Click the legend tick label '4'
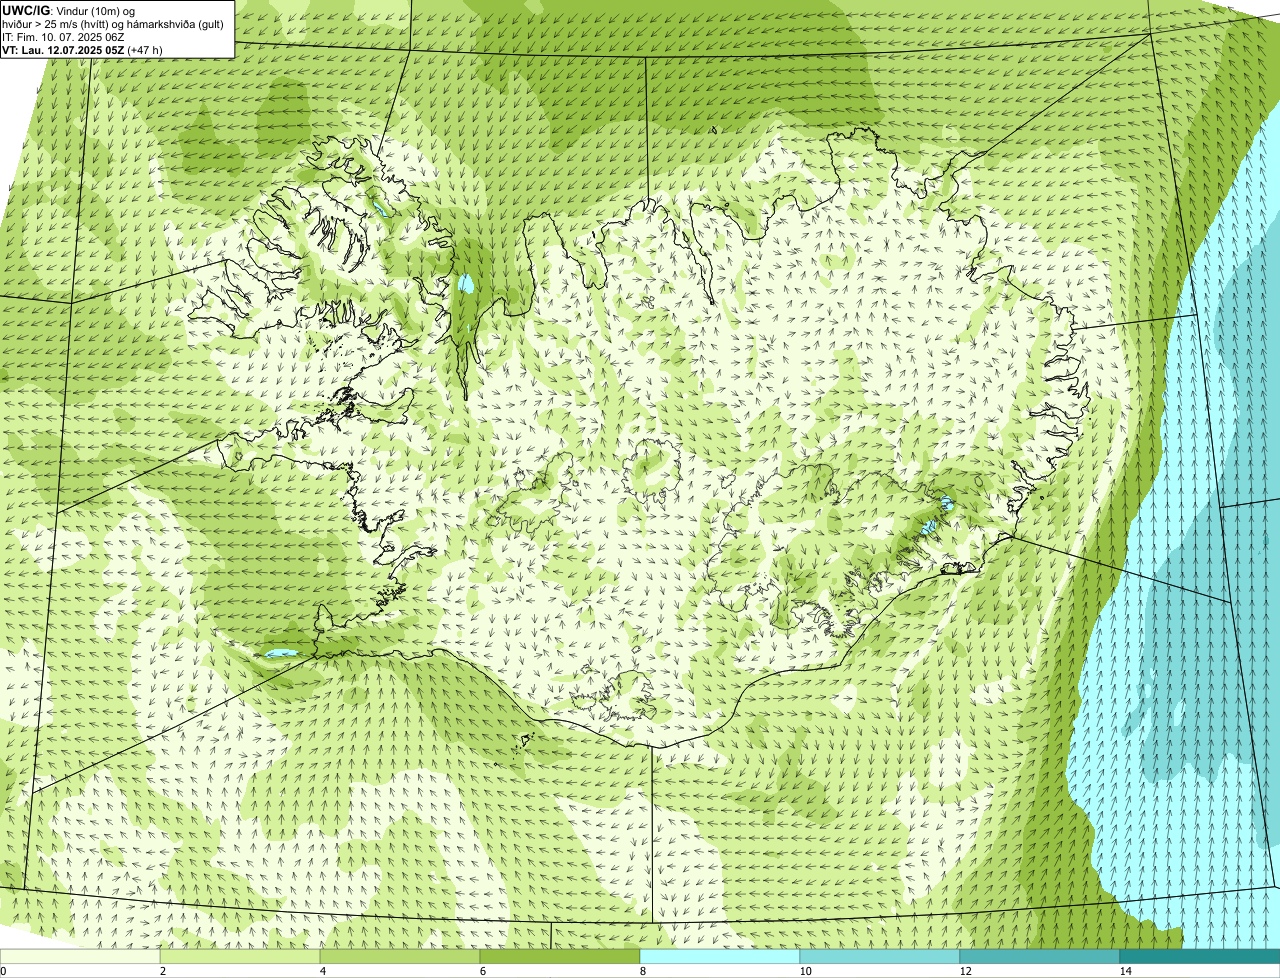The width and height of the screenshot is (1280, 978). 323,971
